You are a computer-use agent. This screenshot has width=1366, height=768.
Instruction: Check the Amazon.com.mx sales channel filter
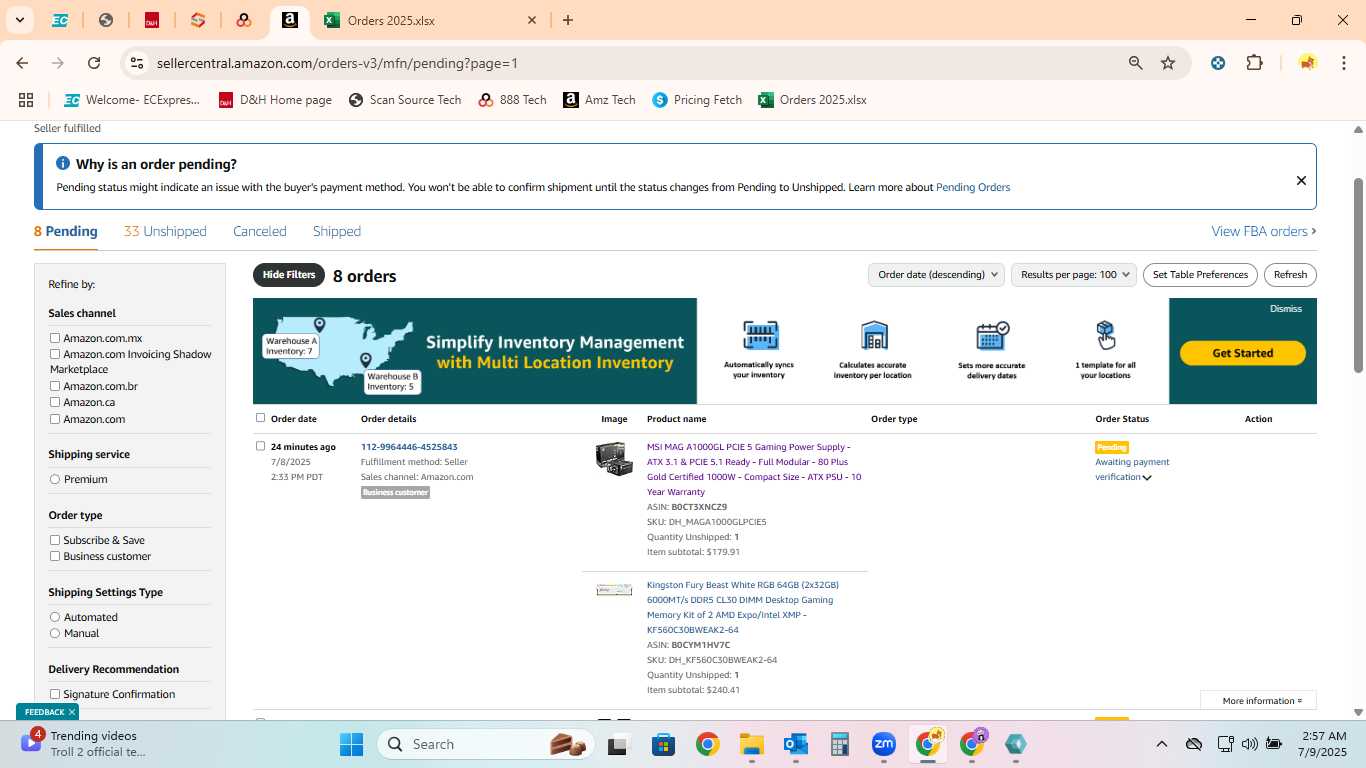click(x=55, y=338)
